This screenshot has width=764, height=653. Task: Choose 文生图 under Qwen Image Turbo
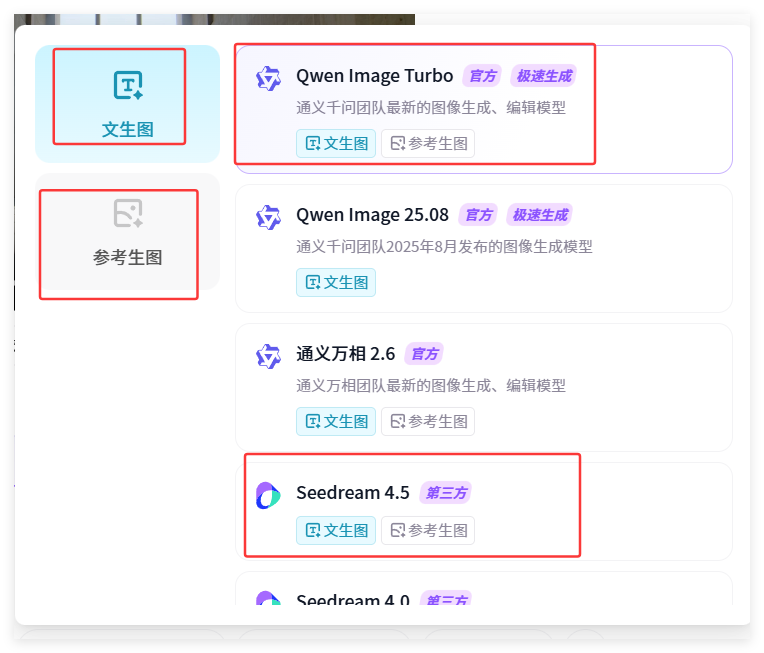(336, 143)
